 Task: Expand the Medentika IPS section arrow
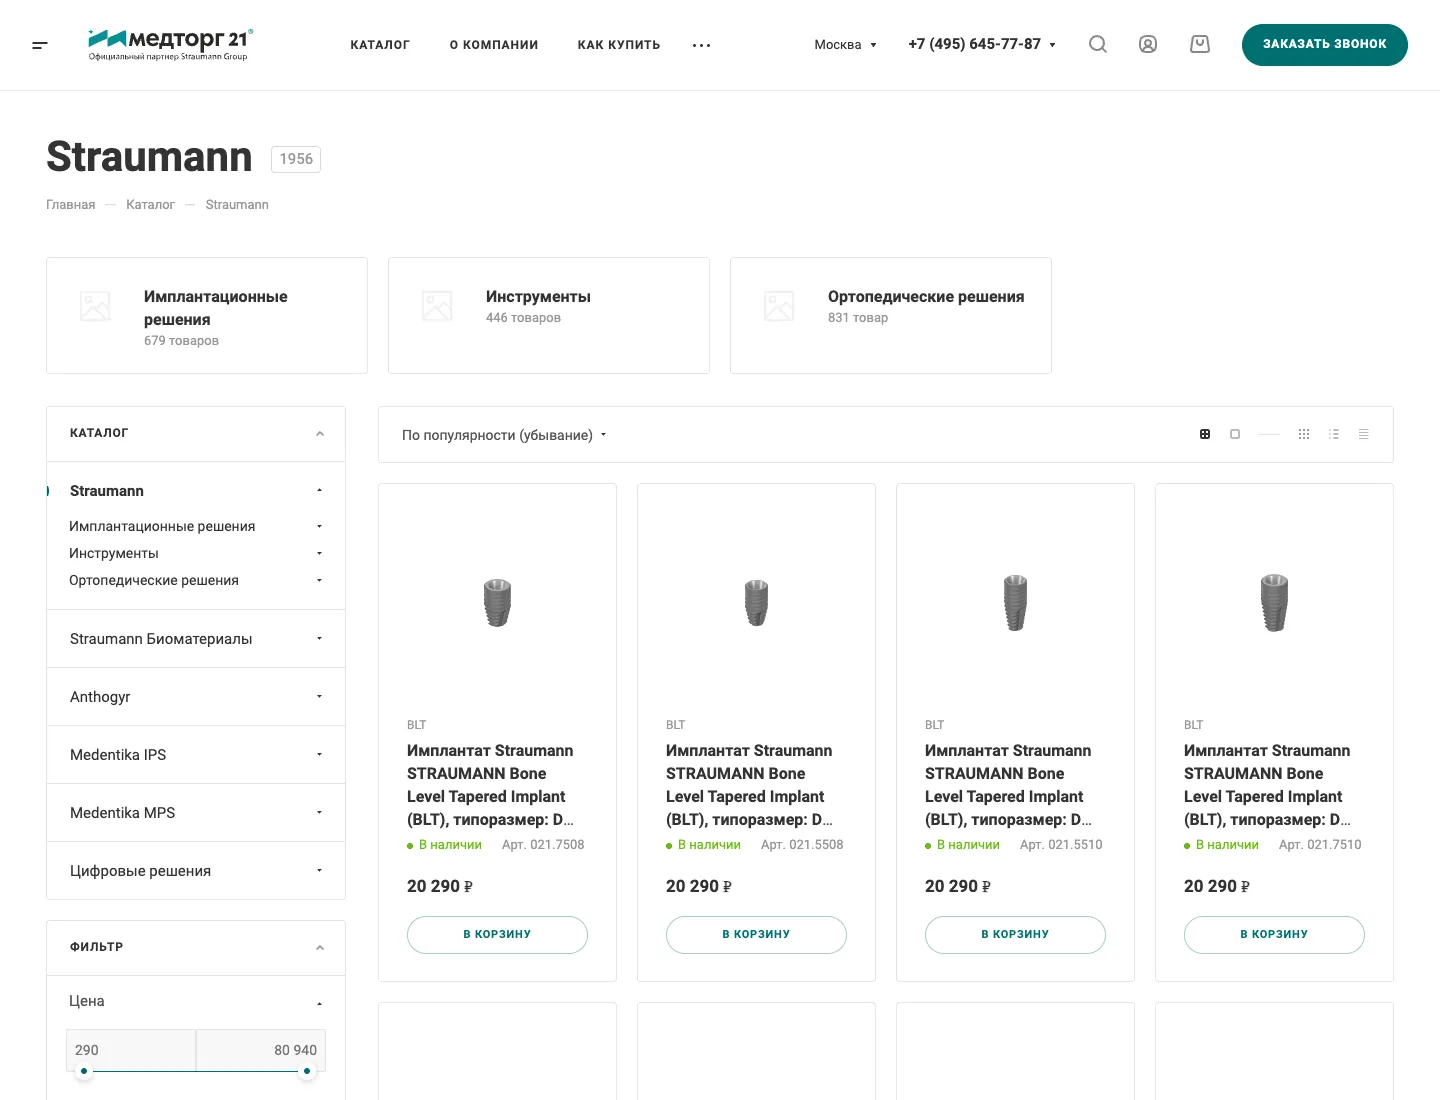319,755
